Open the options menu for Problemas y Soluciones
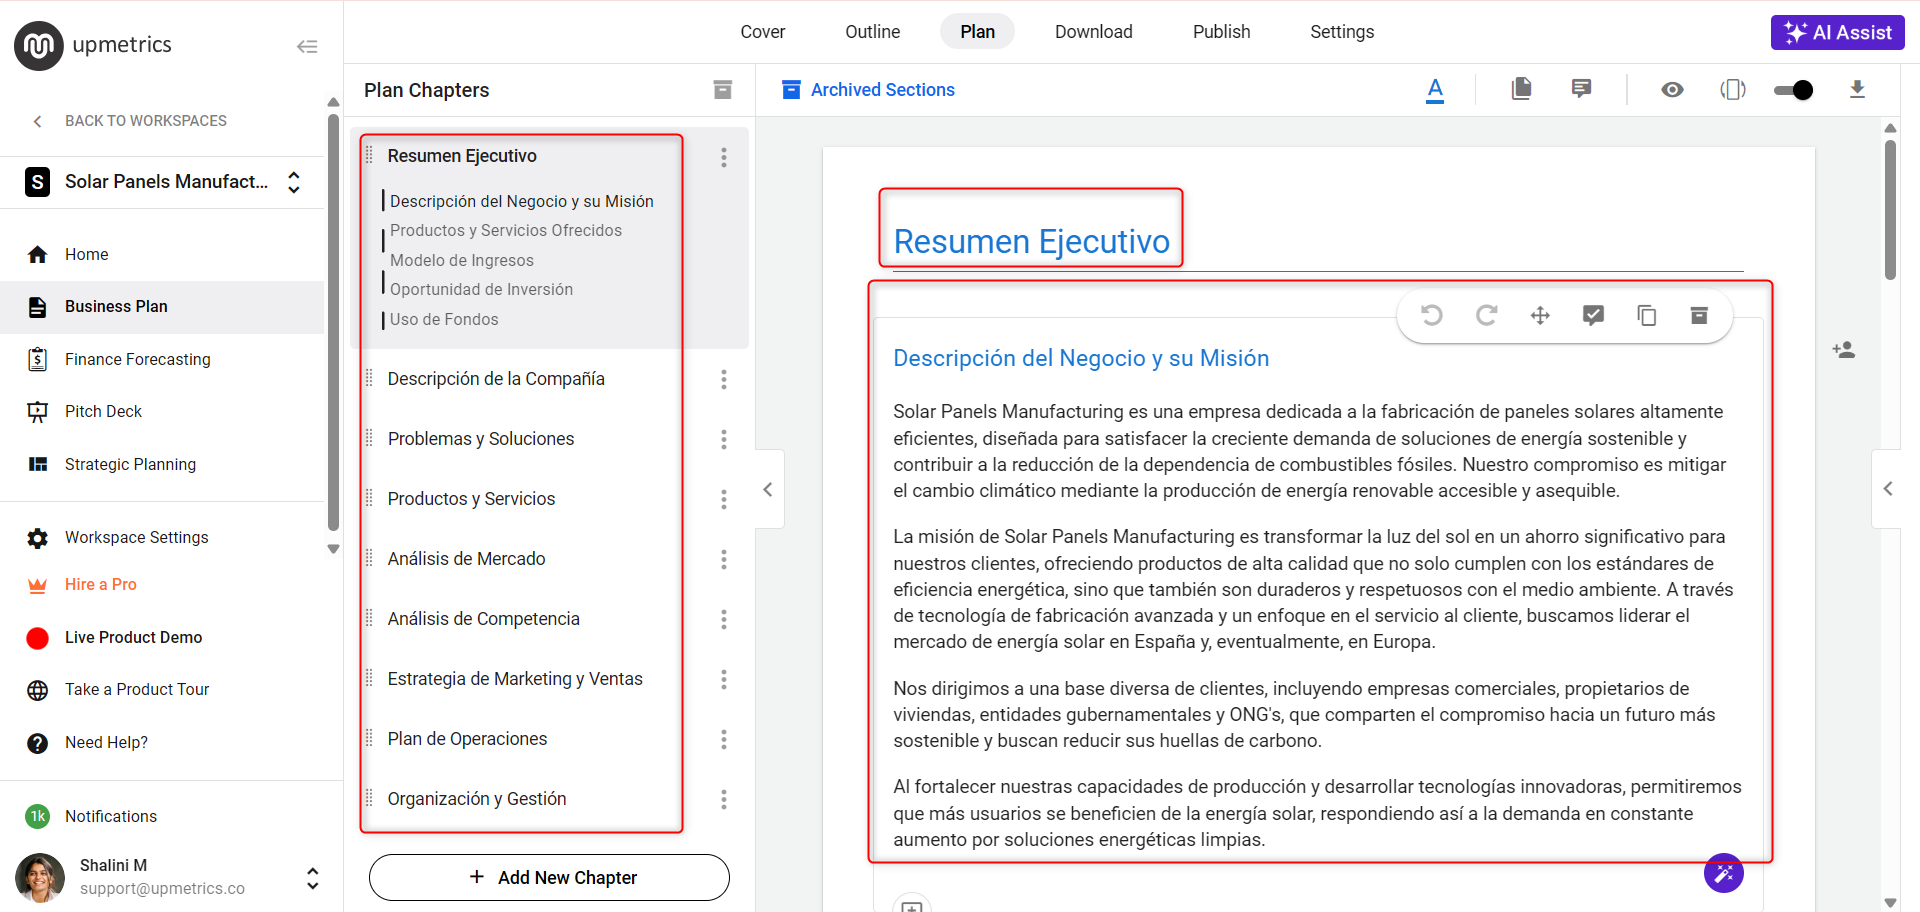The width and height of the screenshot is (1920, 912). (724, 440)
